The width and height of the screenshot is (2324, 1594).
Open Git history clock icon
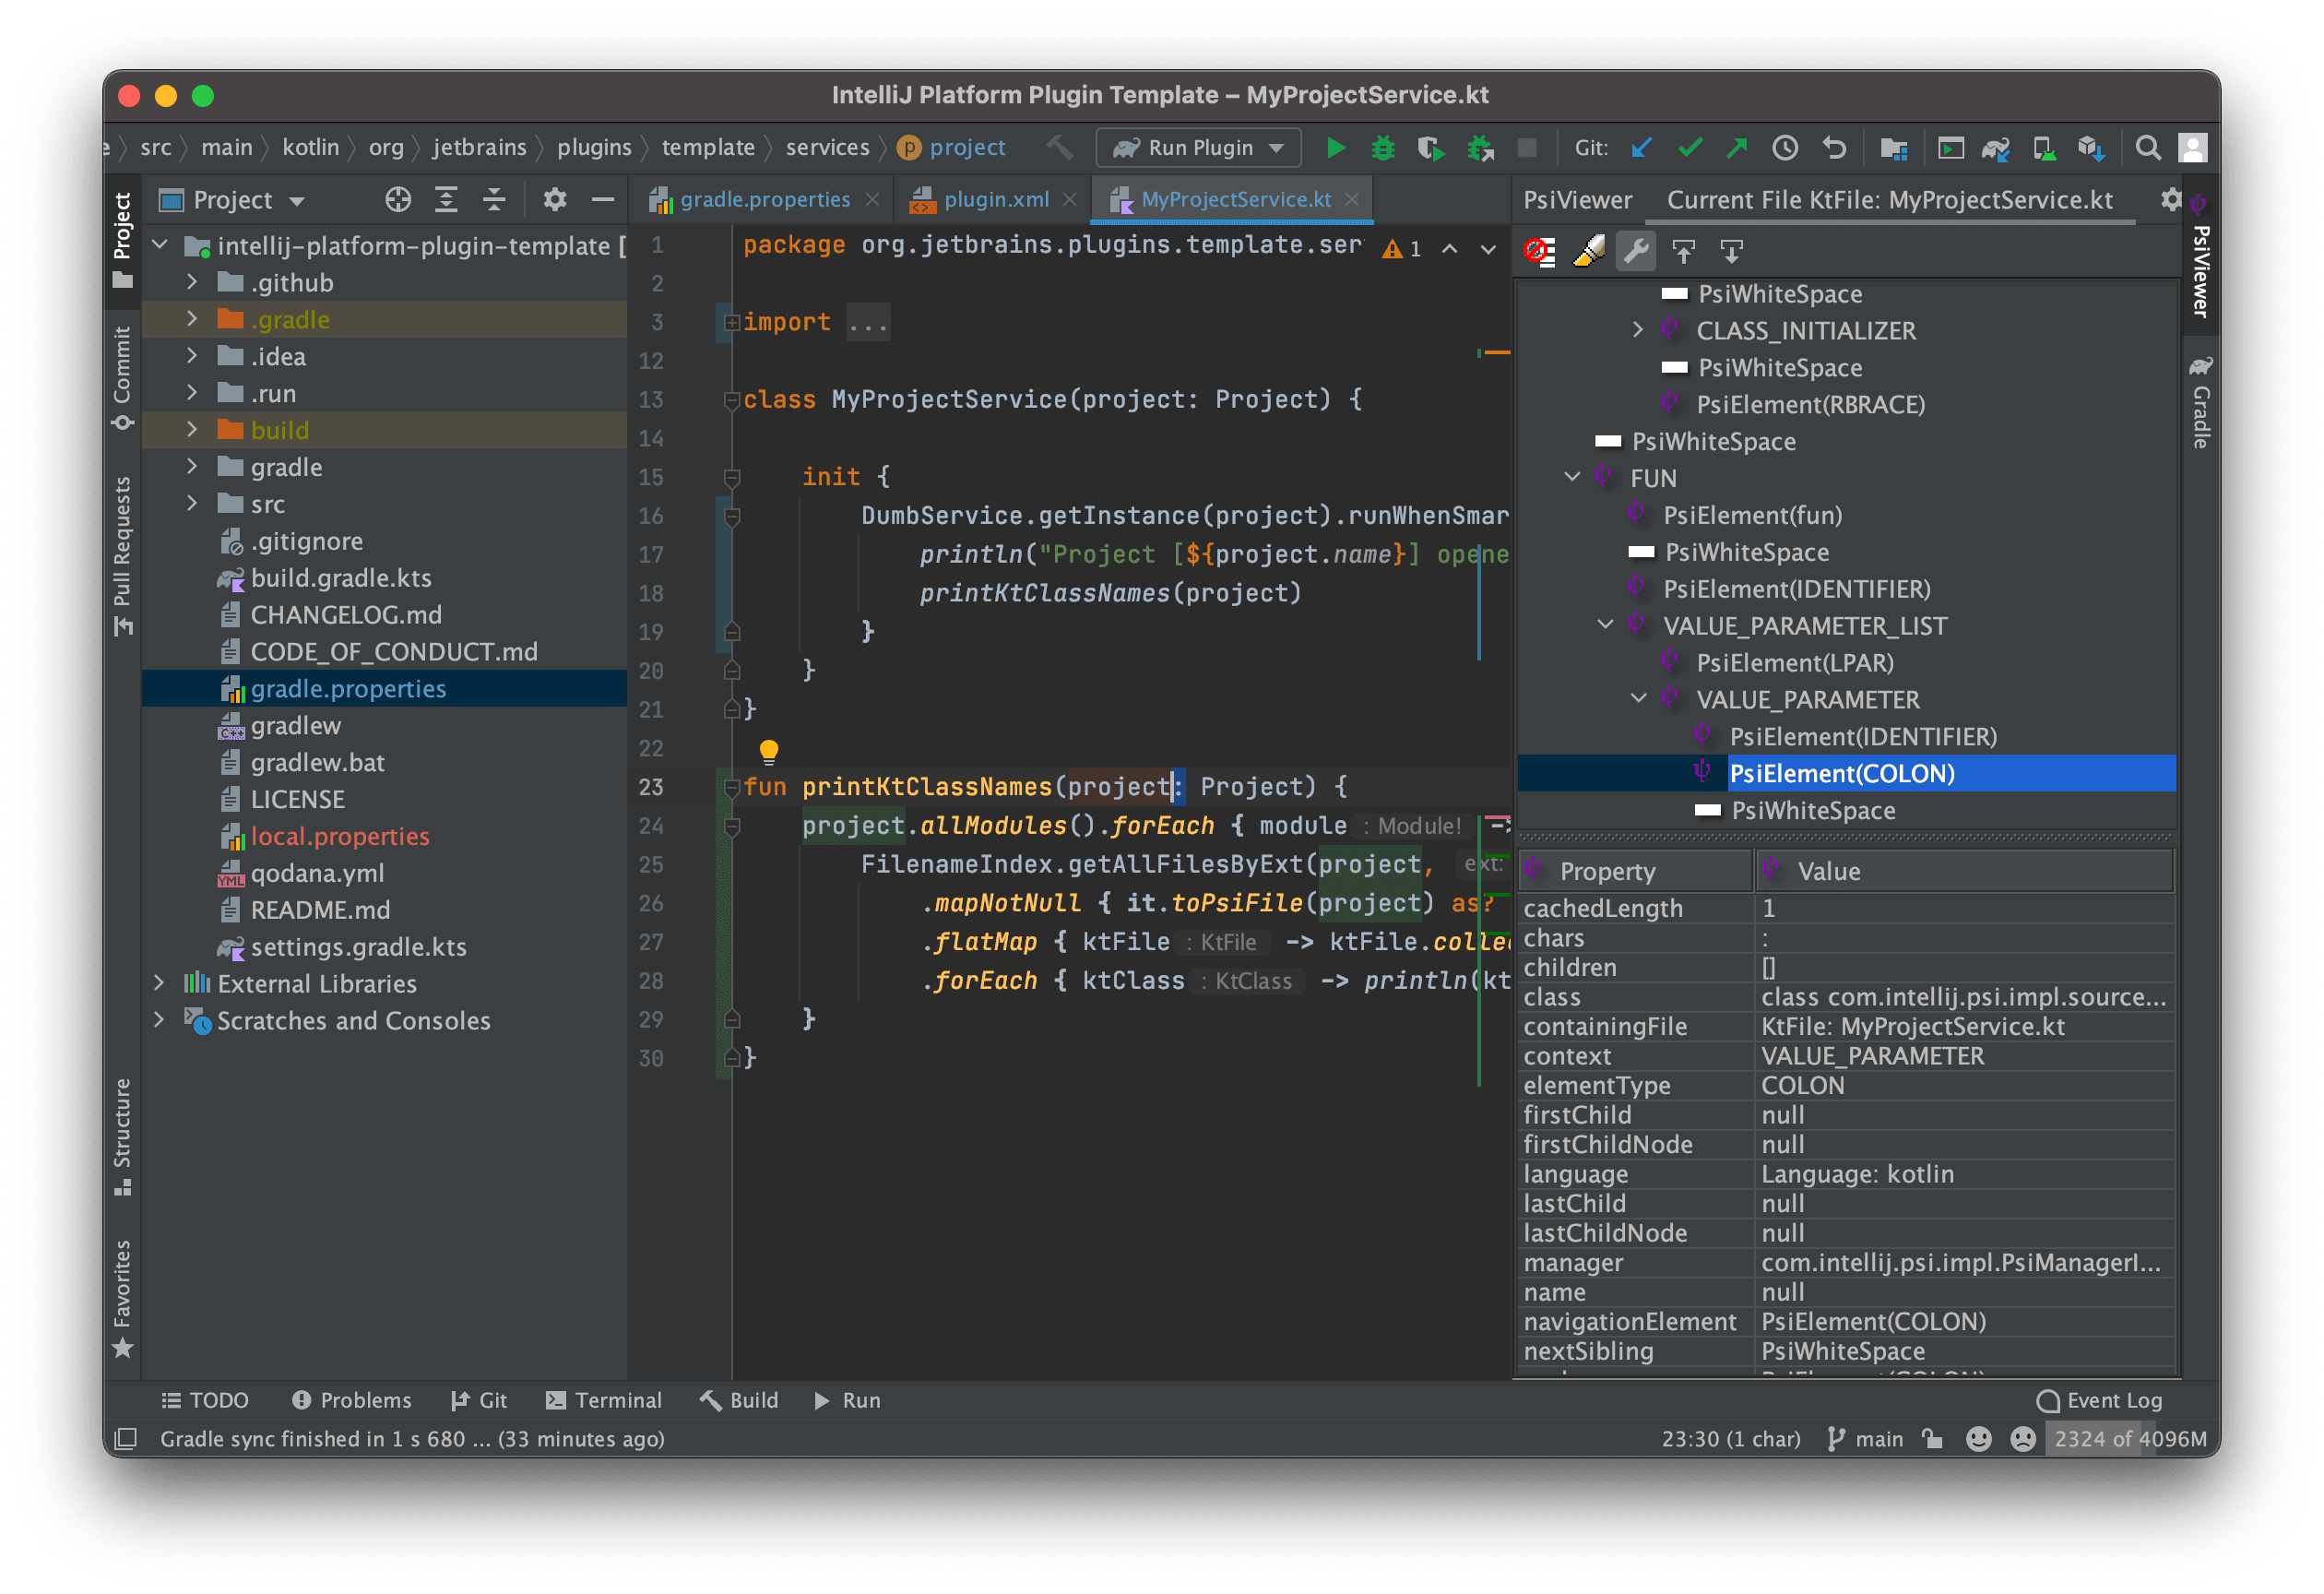1785,148
